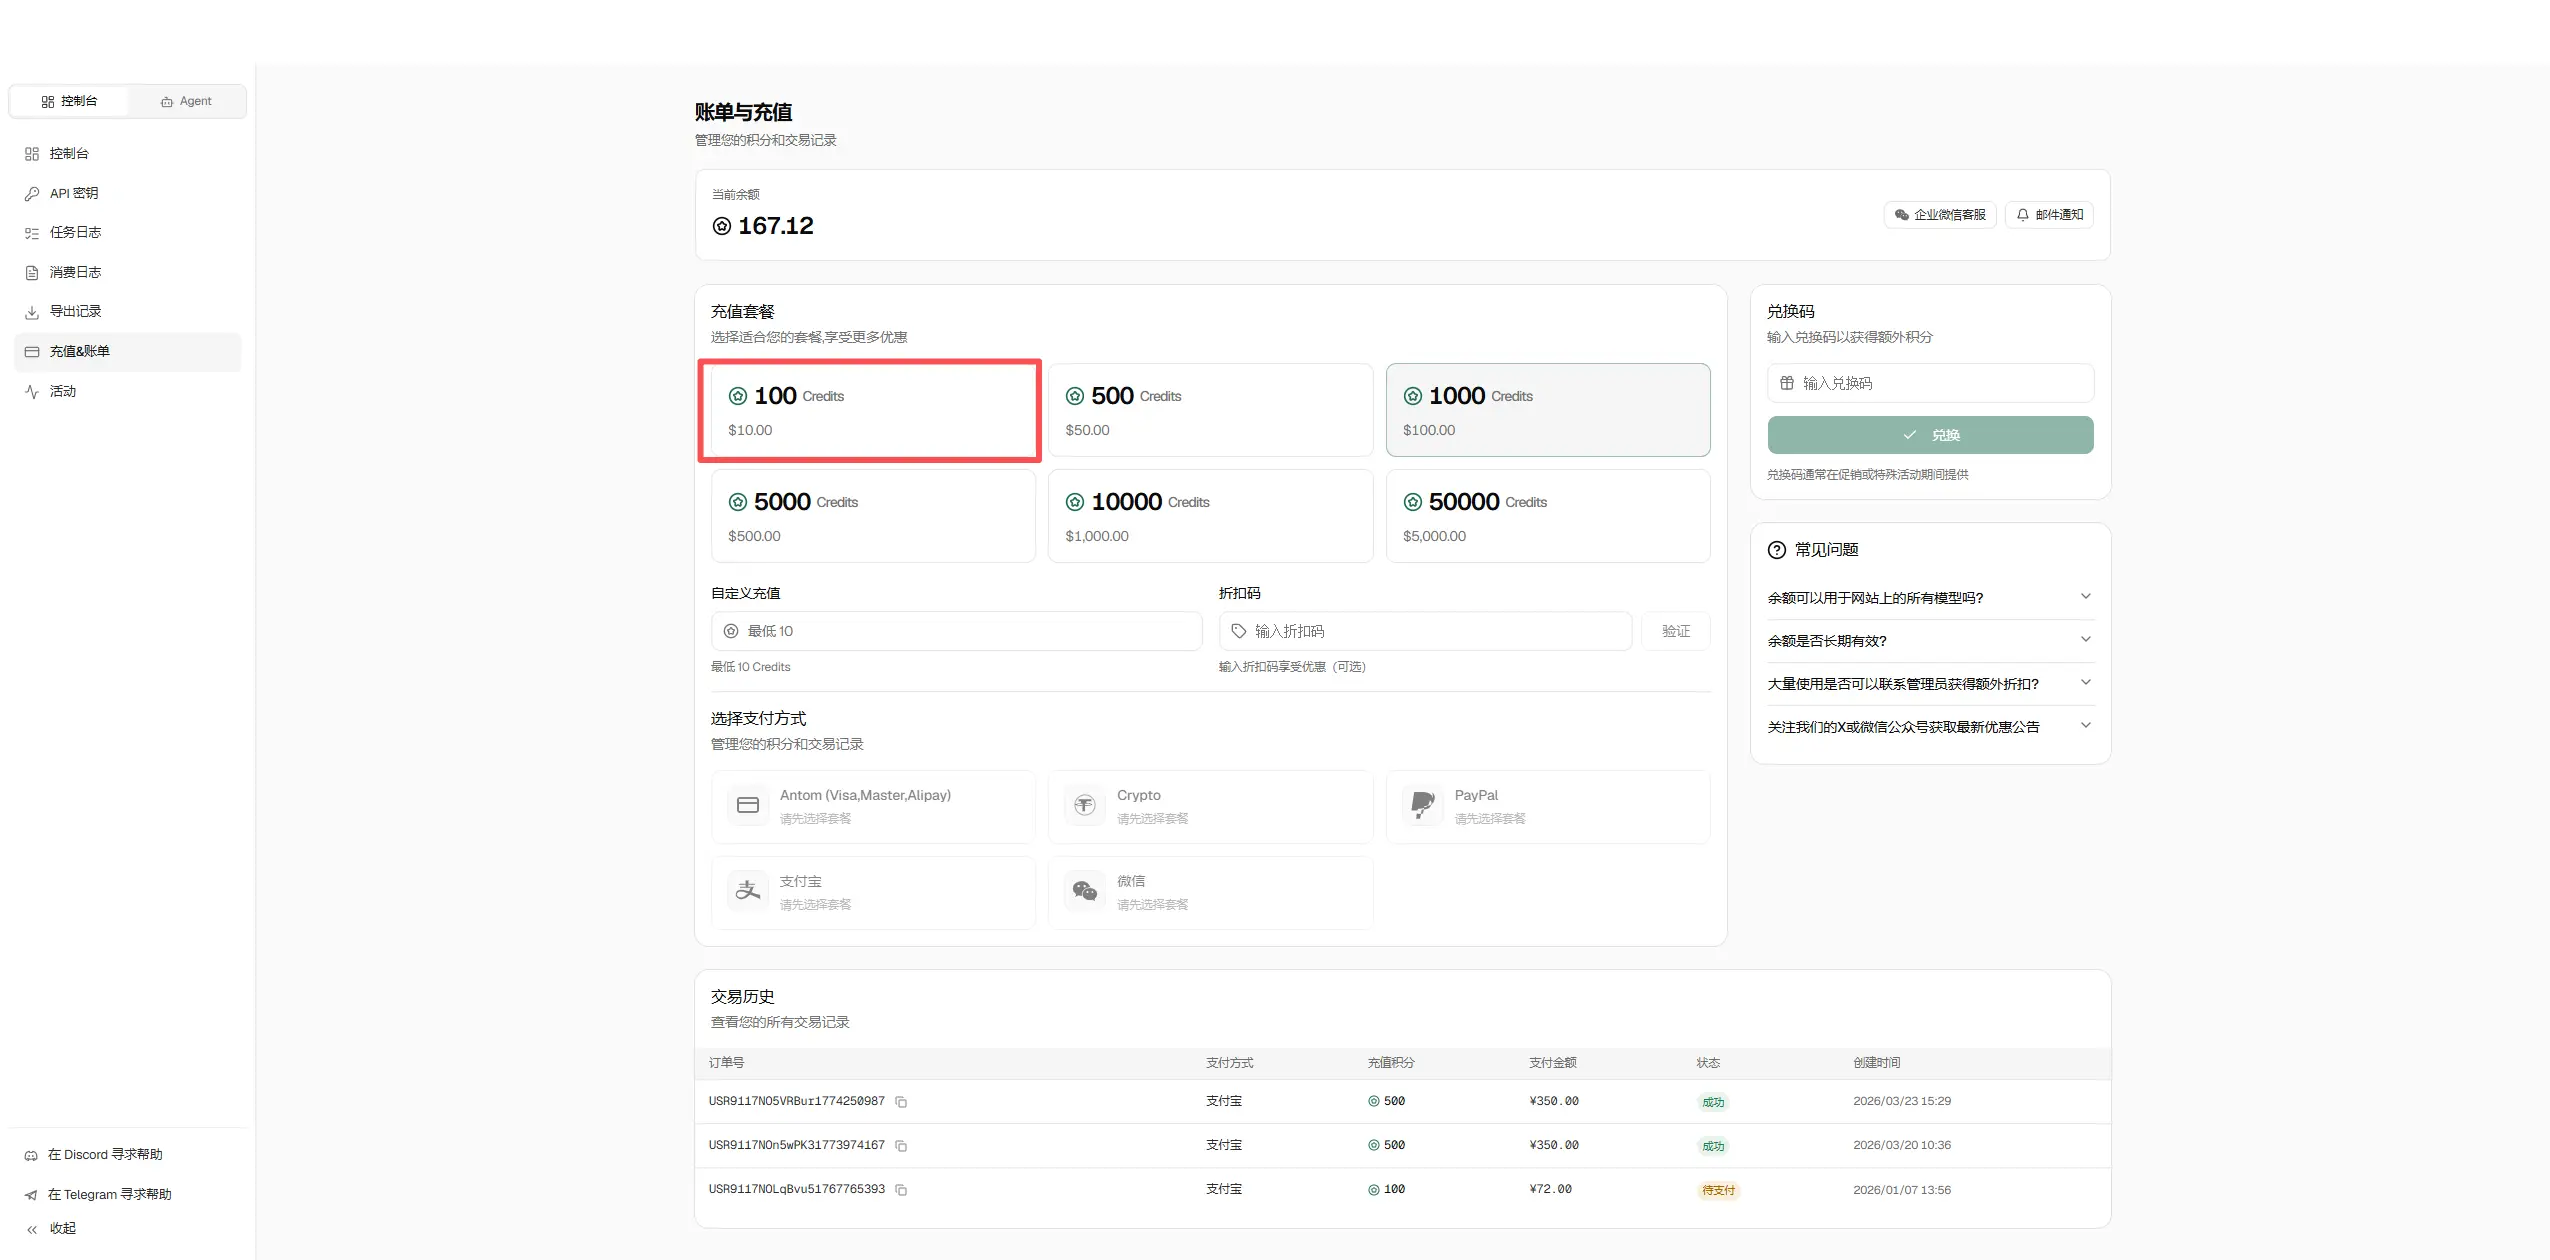The image size is (2550, 1260).
Task: Choose 支付宝 payment method
Action: tap(872, 892)
